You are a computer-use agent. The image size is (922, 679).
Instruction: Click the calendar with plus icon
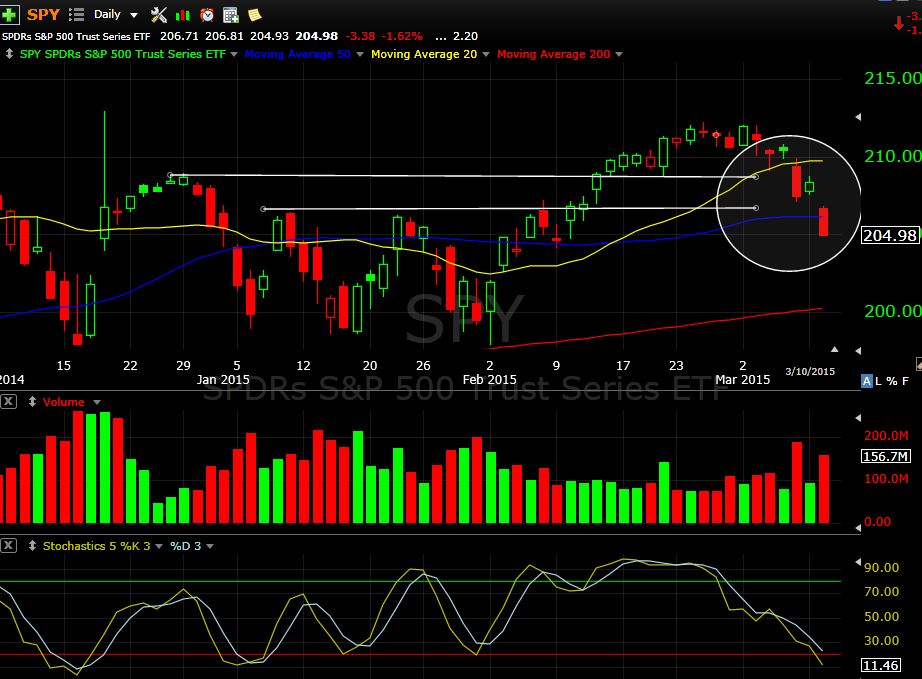point(230,15)
